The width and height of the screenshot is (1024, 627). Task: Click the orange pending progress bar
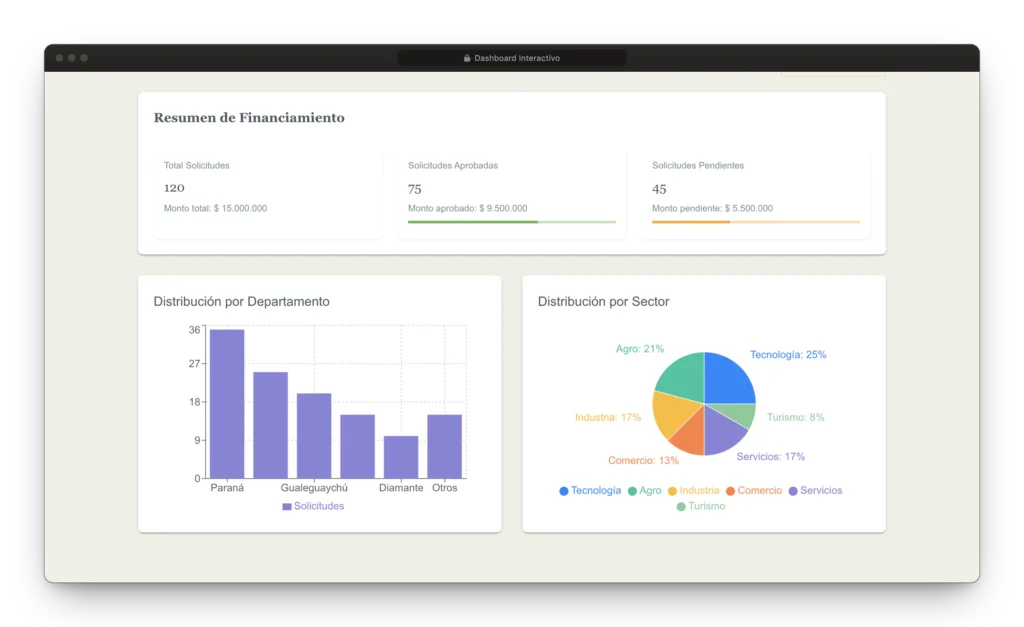point(756,222)
